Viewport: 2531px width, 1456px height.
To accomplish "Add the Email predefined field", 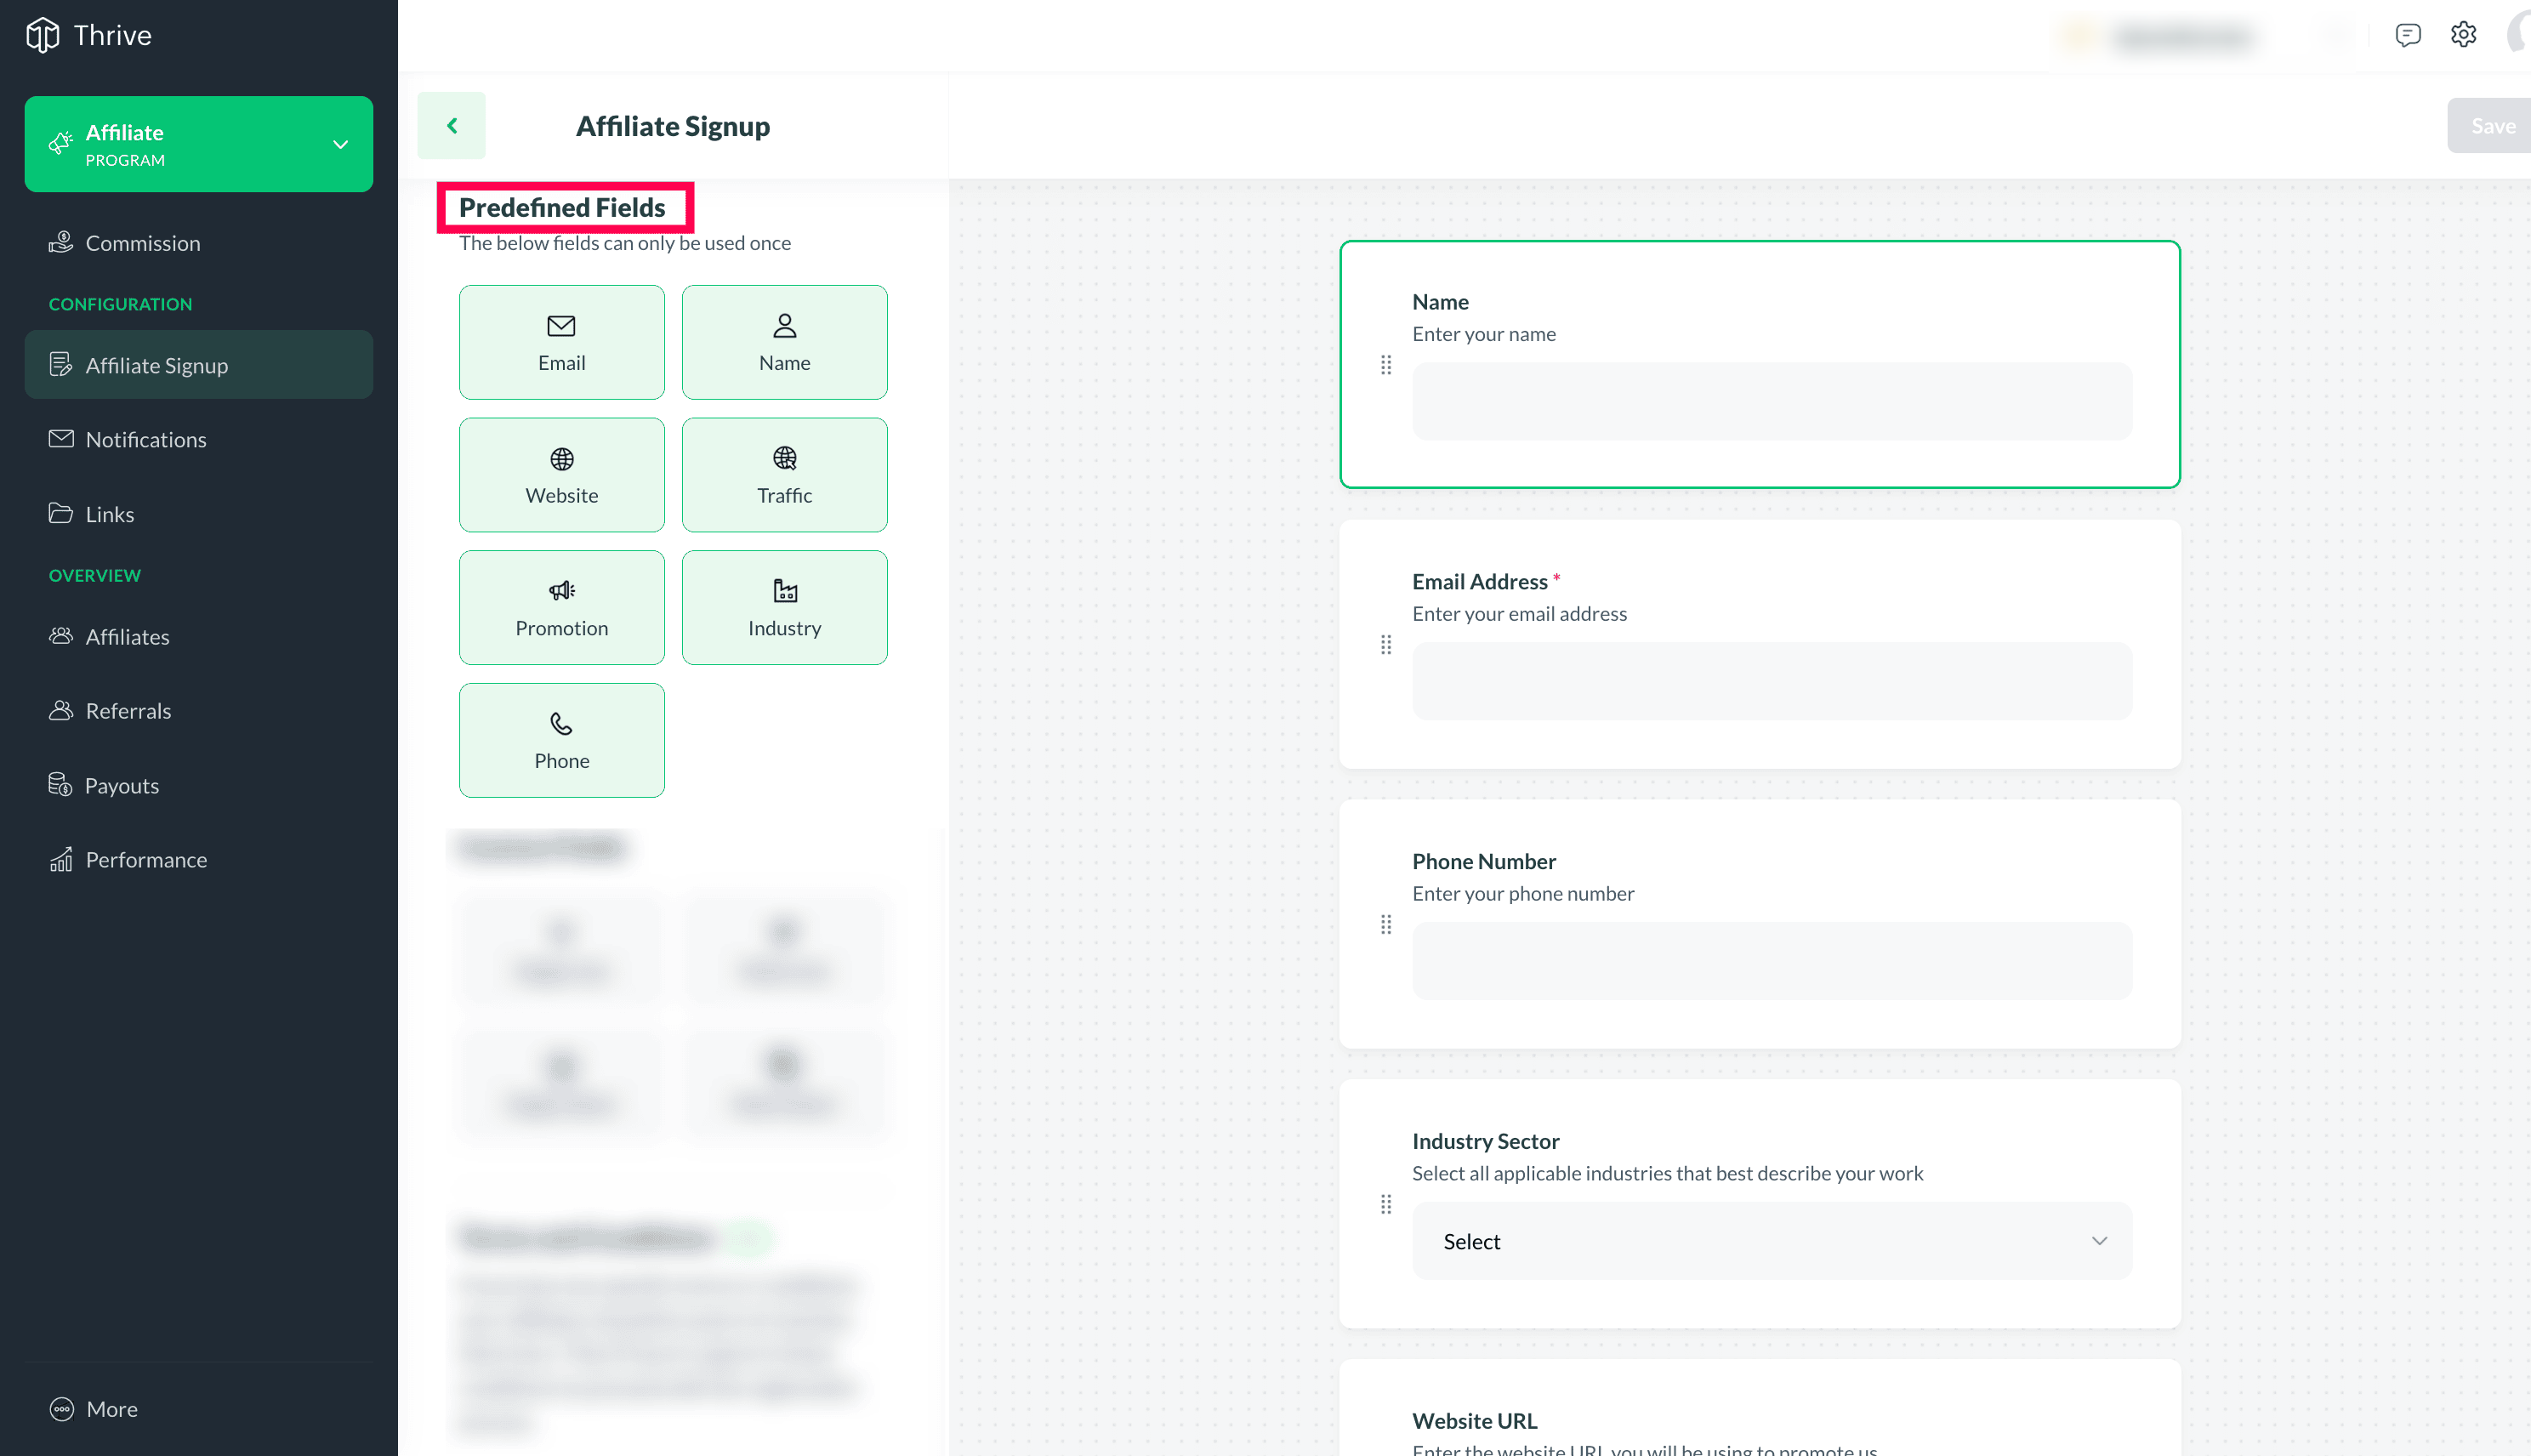I will tap(561, 342).
